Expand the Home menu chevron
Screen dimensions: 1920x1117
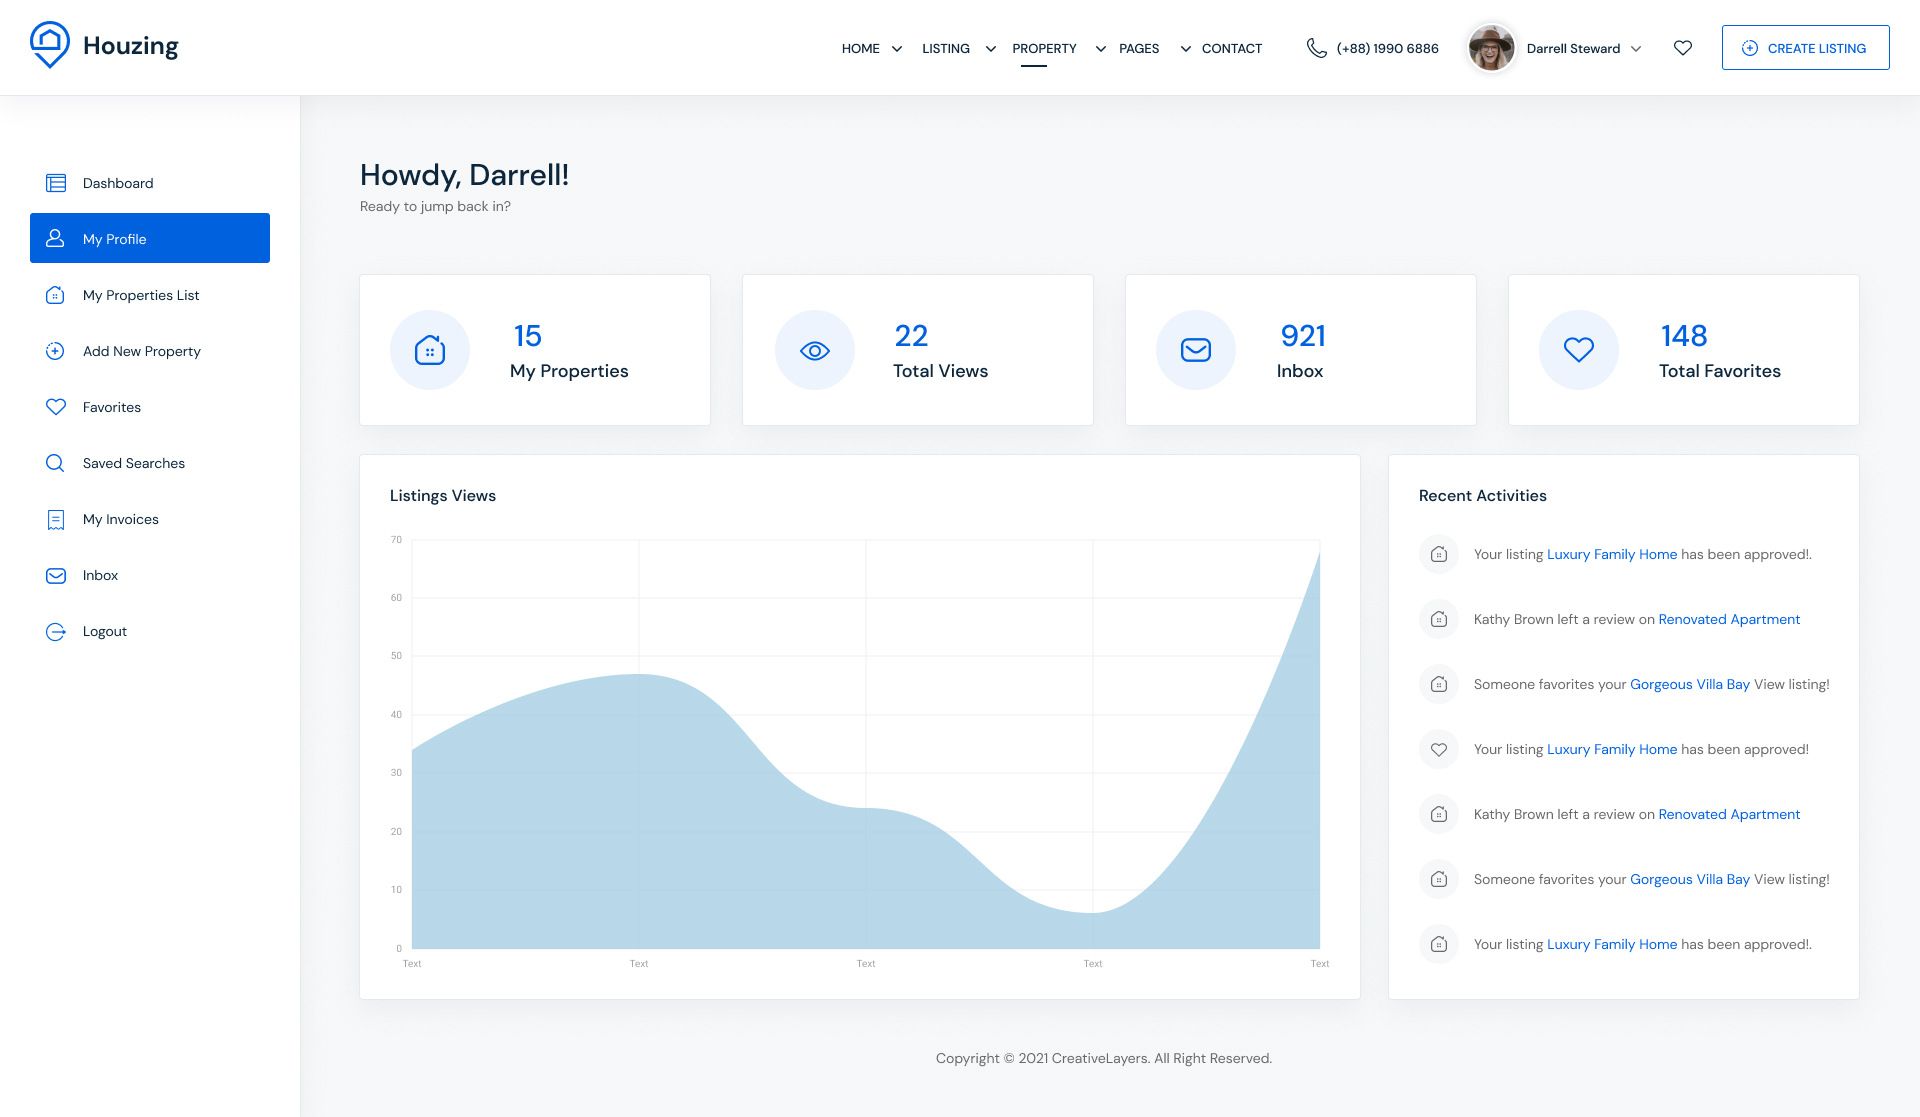point(897,49)
